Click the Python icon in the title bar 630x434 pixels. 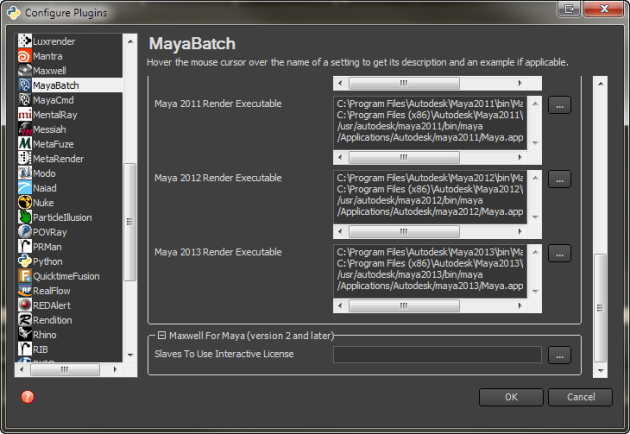(x=13, y=13)
